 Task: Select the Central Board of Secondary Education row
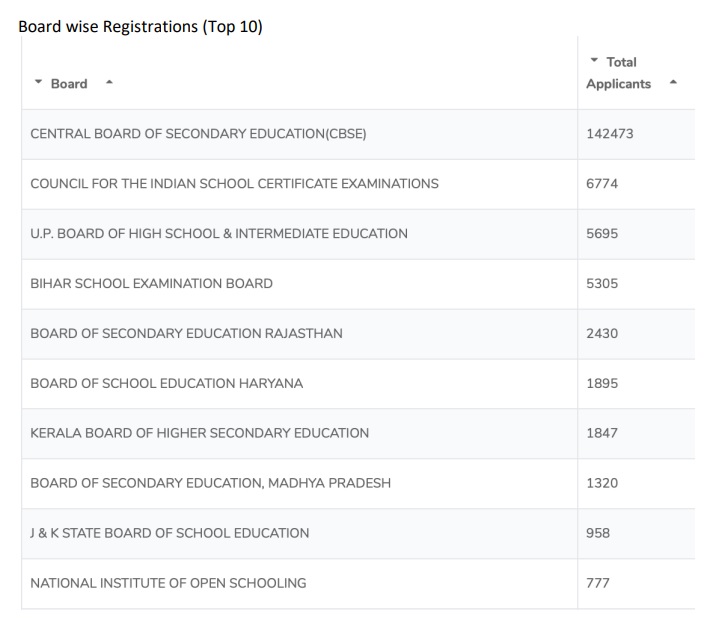click(x=198, y=134)
